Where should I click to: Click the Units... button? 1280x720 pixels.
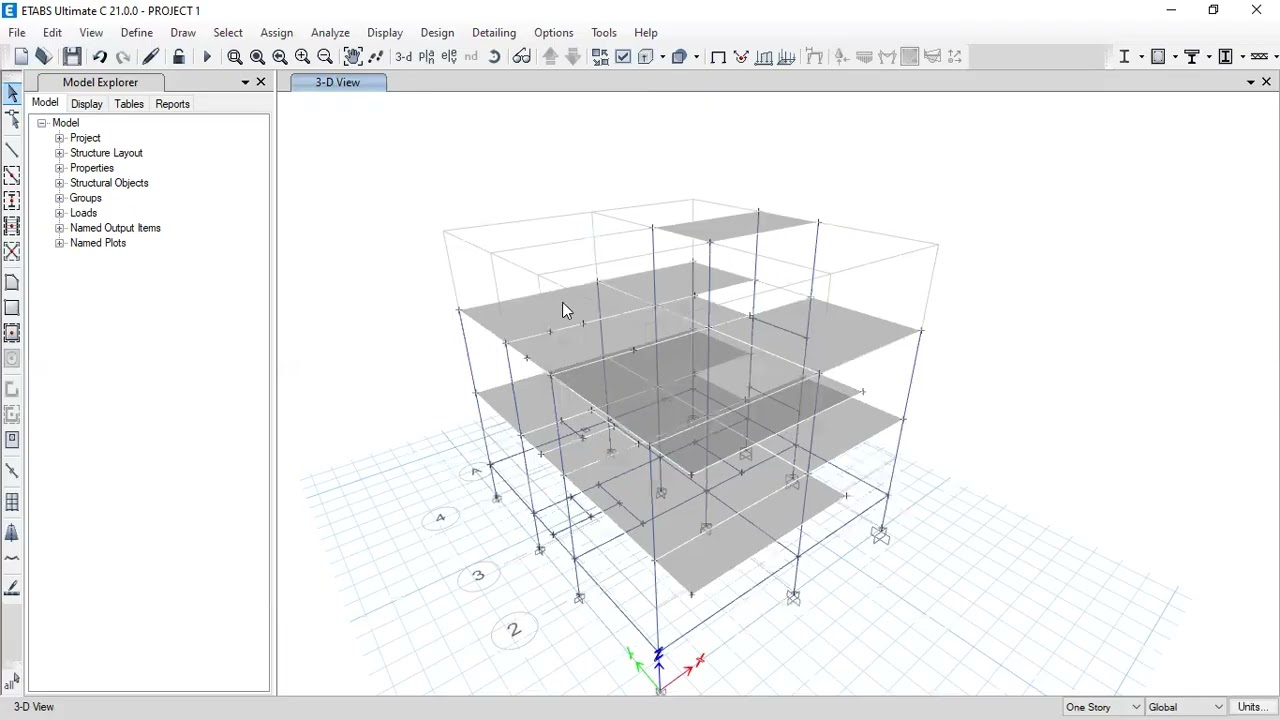click(1253, 707)
